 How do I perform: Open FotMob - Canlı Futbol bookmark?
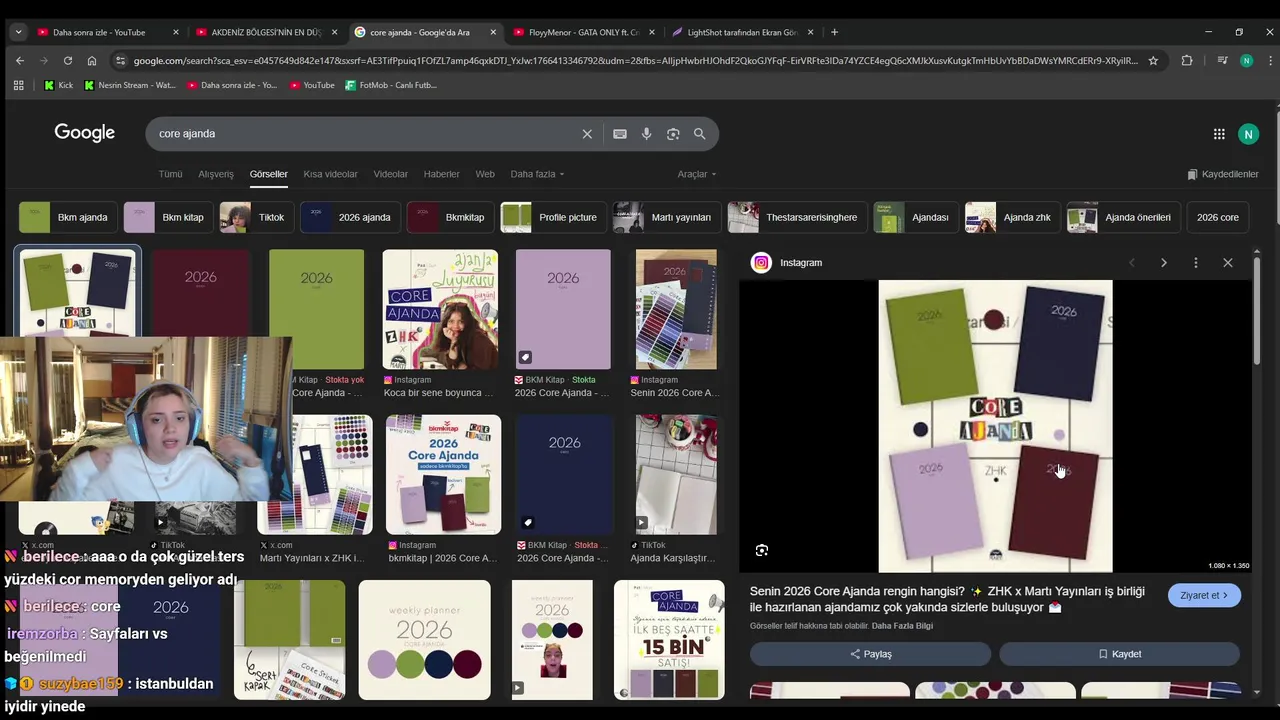pos(391,85)
